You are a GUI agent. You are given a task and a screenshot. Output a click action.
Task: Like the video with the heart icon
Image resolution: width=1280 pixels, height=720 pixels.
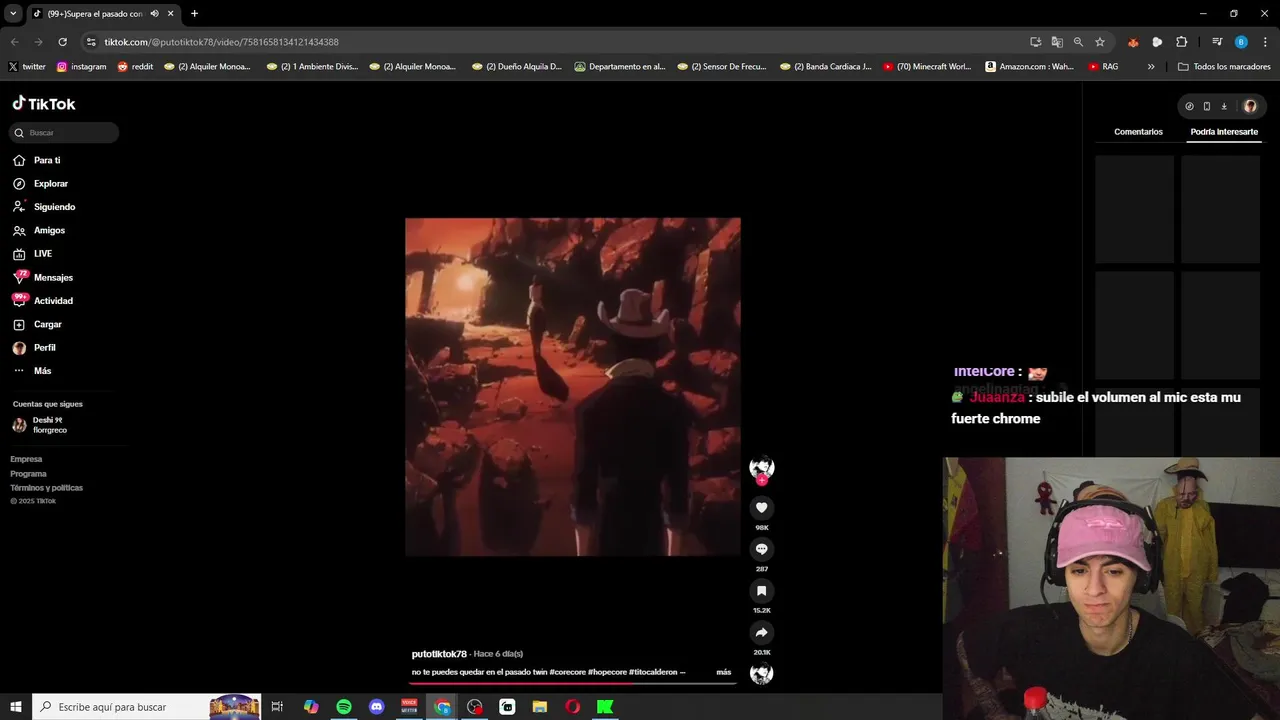pos(761,508)
